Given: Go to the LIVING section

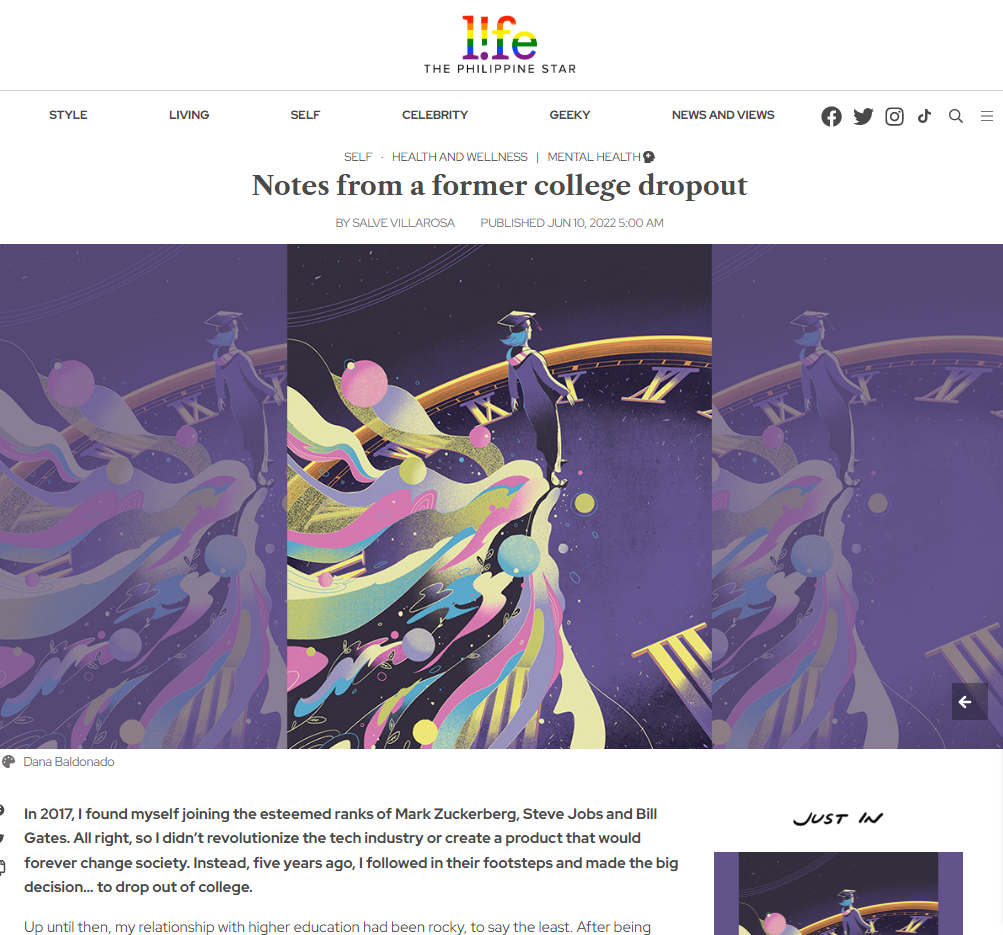Looking at the screenshot, I should pos(189,115).
